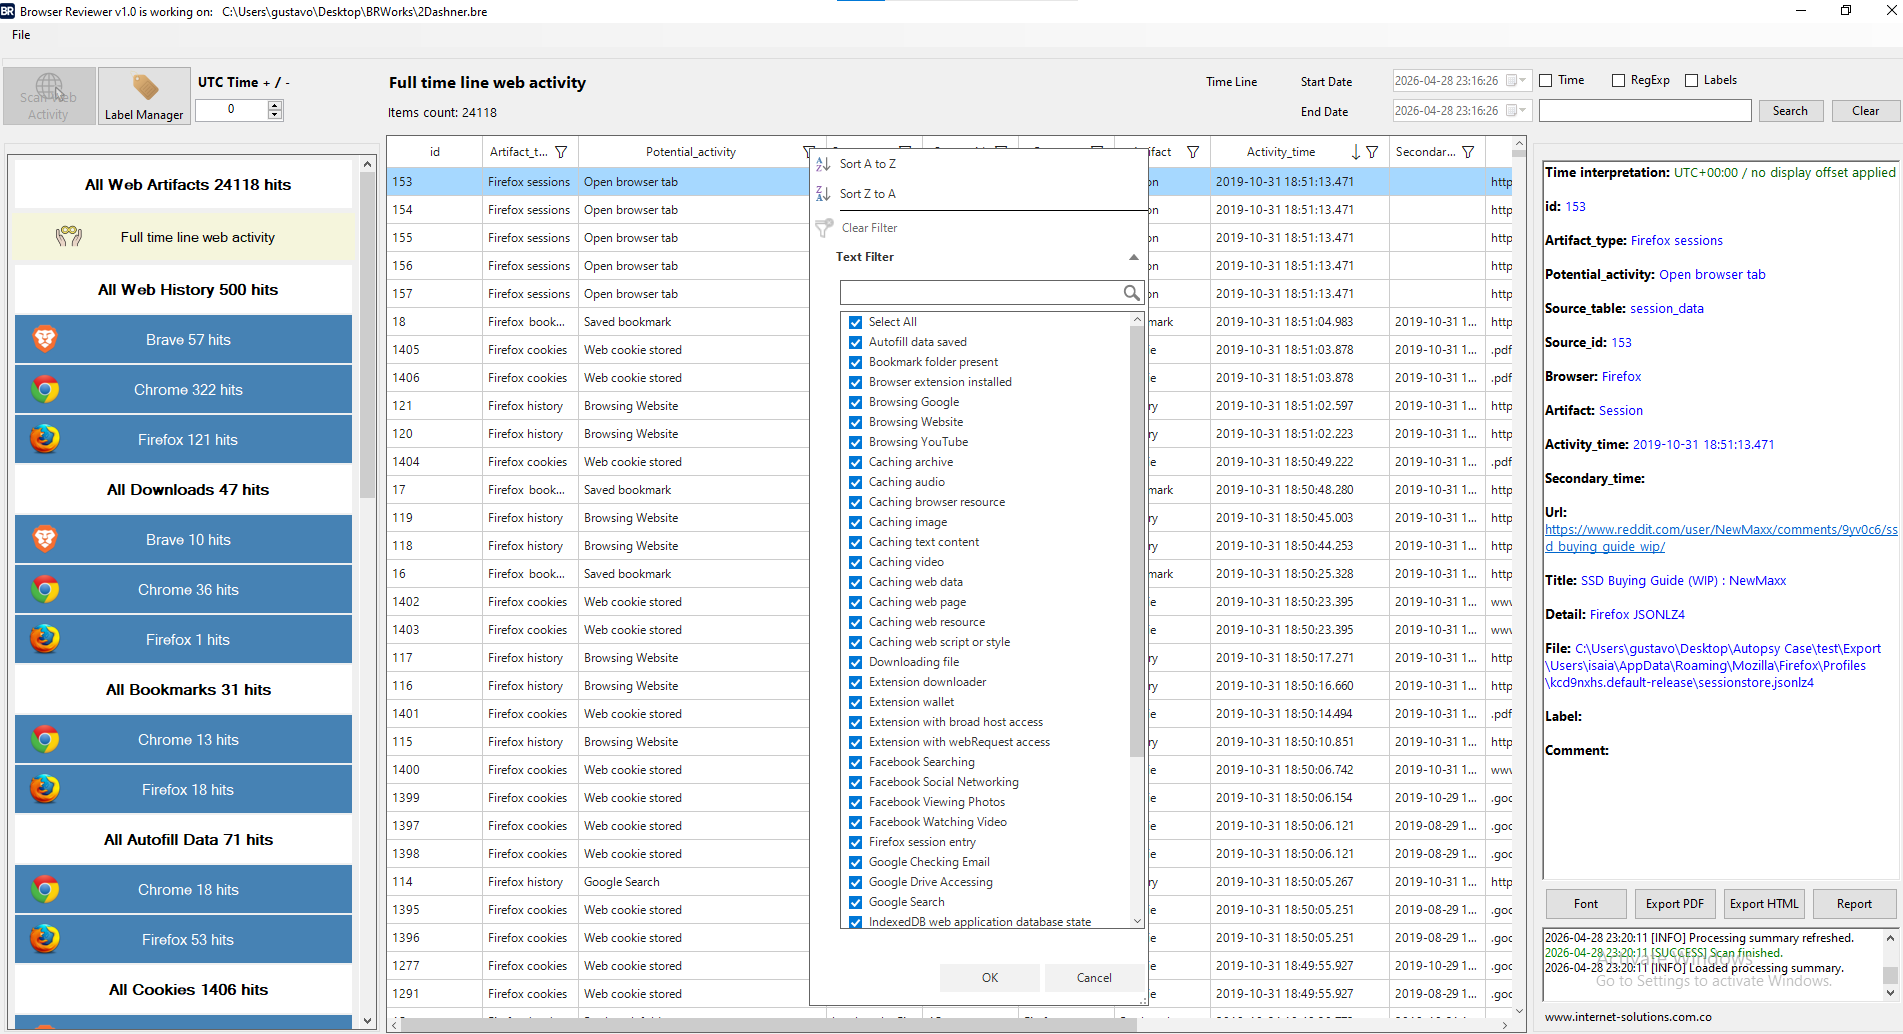
Task: Enable the Time checkbox
Action: click(1546, 81)
